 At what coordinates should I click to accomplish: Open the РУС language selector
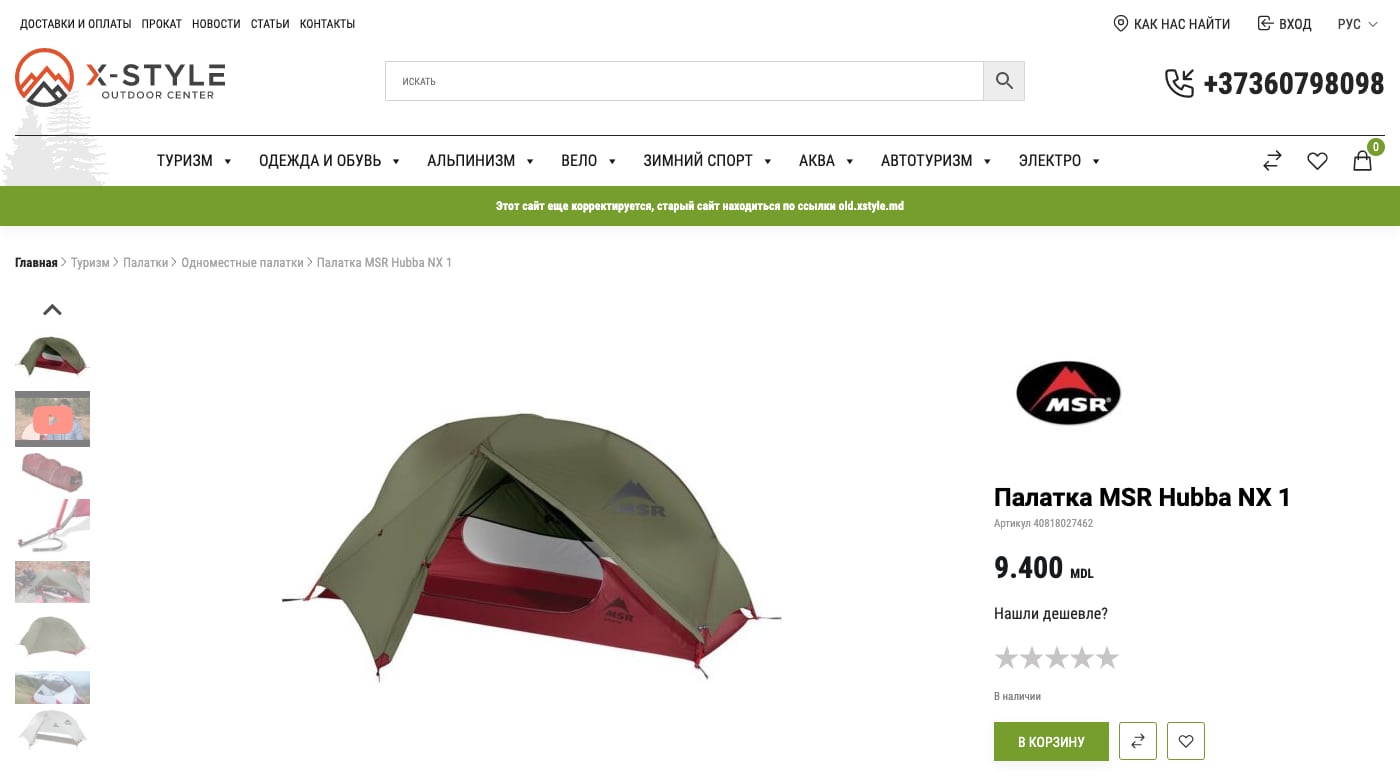click(x=1357, y=24)
